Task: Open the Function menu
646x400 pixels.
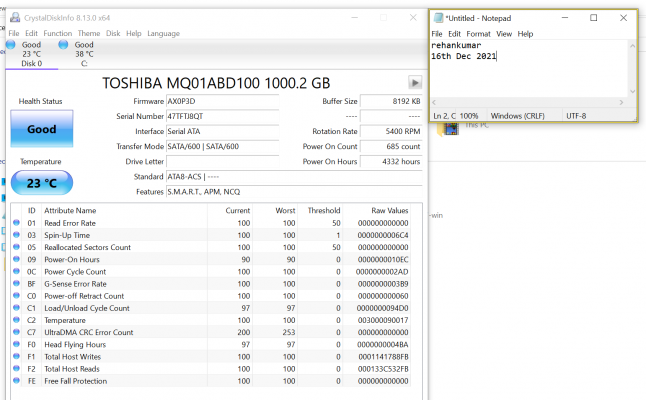Action: [x=58, y=33]
